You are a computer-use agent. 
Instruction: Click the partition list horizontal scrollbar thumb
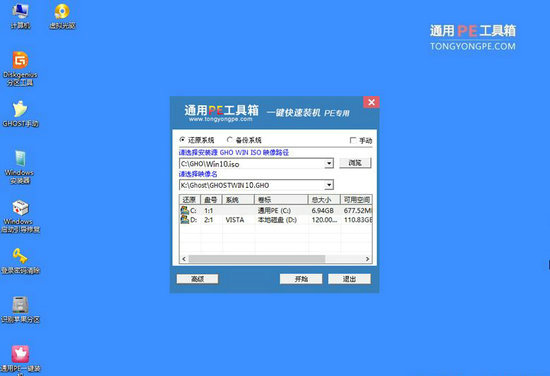pos(257,259)
